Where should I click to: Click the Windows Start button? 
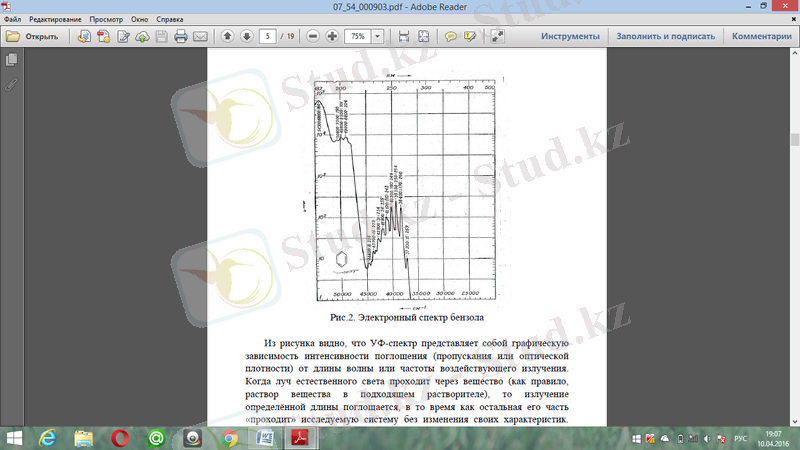pyautogui.click(x=14, y=438)
